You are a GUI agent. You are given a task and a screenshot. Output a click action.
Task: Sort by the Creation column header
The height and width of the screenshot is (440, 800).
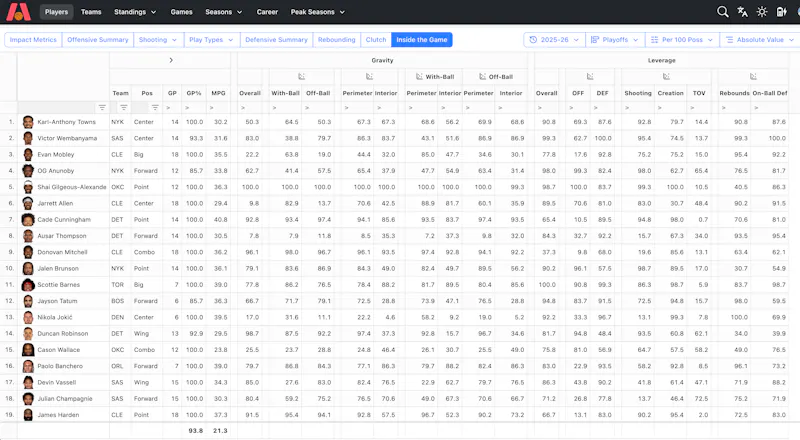pyautogui.click(x=670, y=93)
